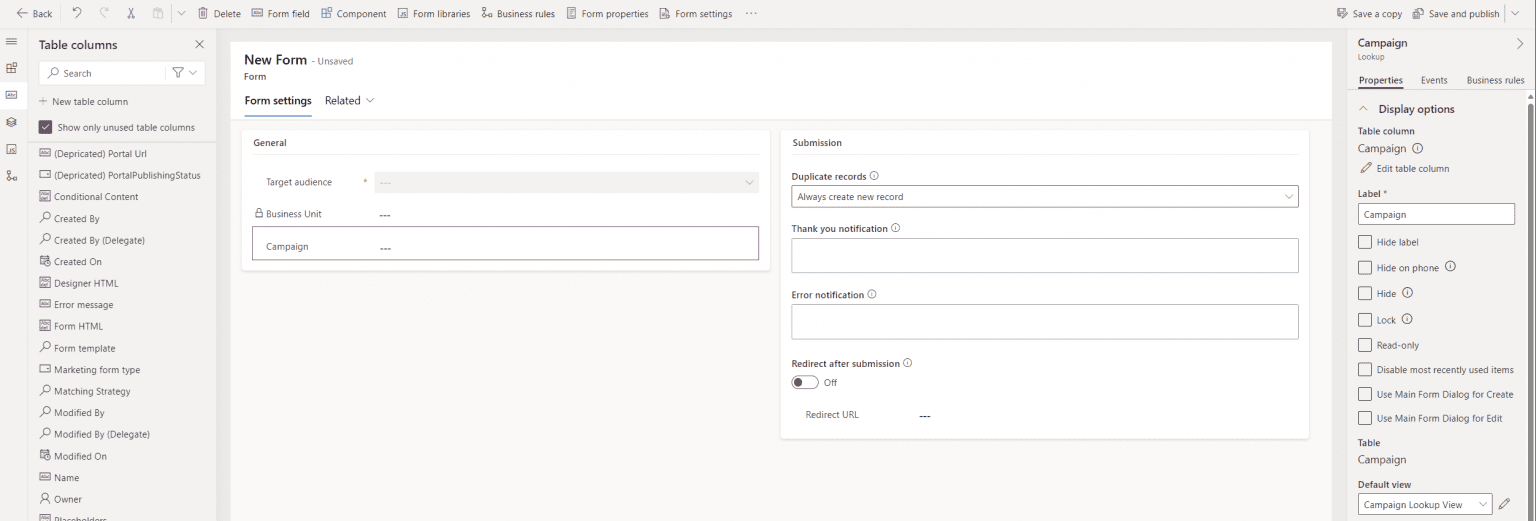Click Edit table column link

(1404, 168)
